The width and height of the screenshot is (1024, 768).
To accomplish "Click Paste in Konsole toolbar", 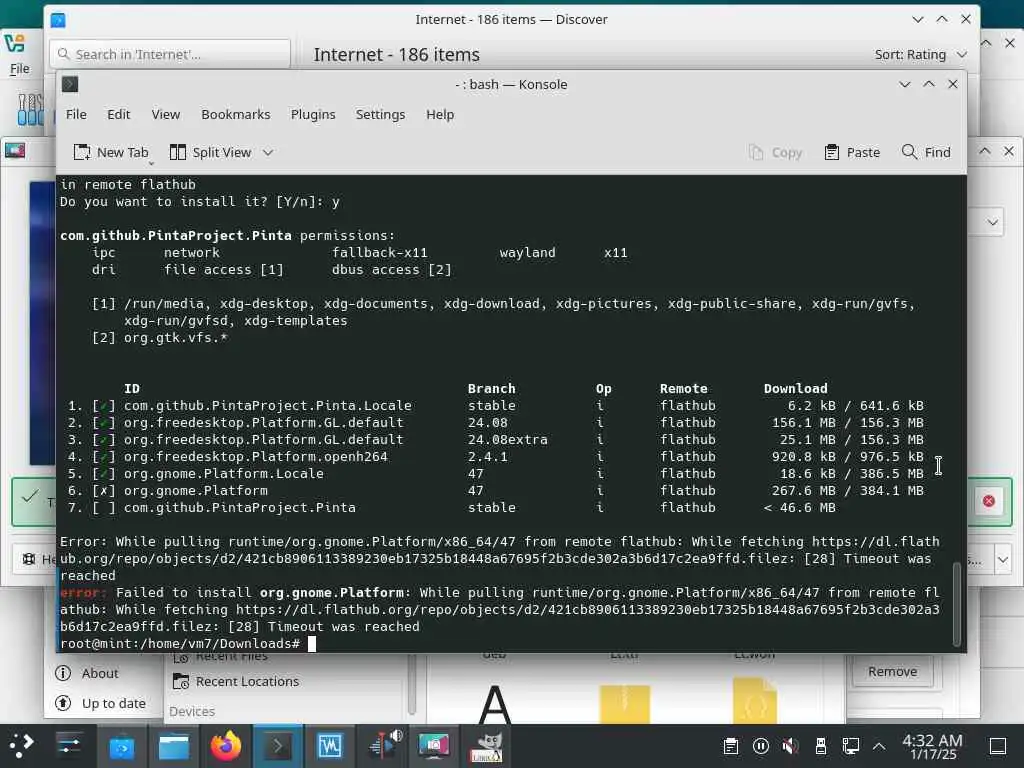I will pos(852,152).
